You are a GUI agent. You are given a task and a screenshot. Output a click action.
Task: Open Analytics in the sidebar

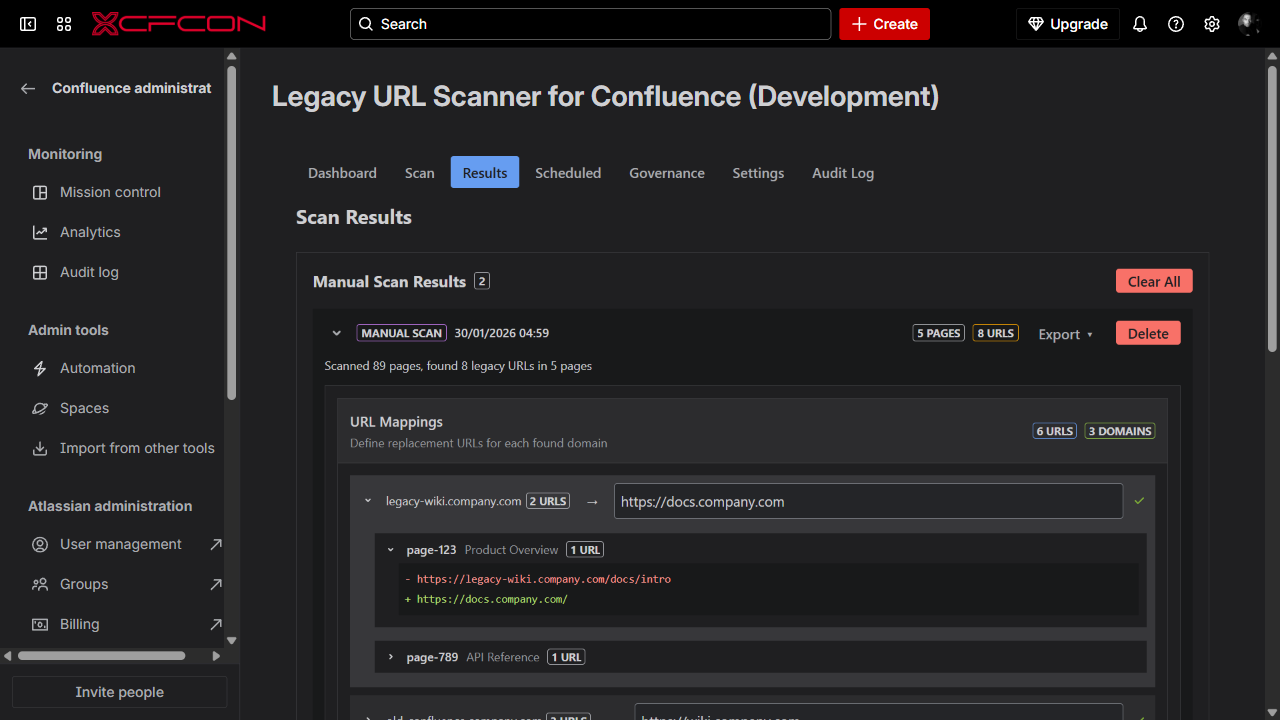point(90,232)
